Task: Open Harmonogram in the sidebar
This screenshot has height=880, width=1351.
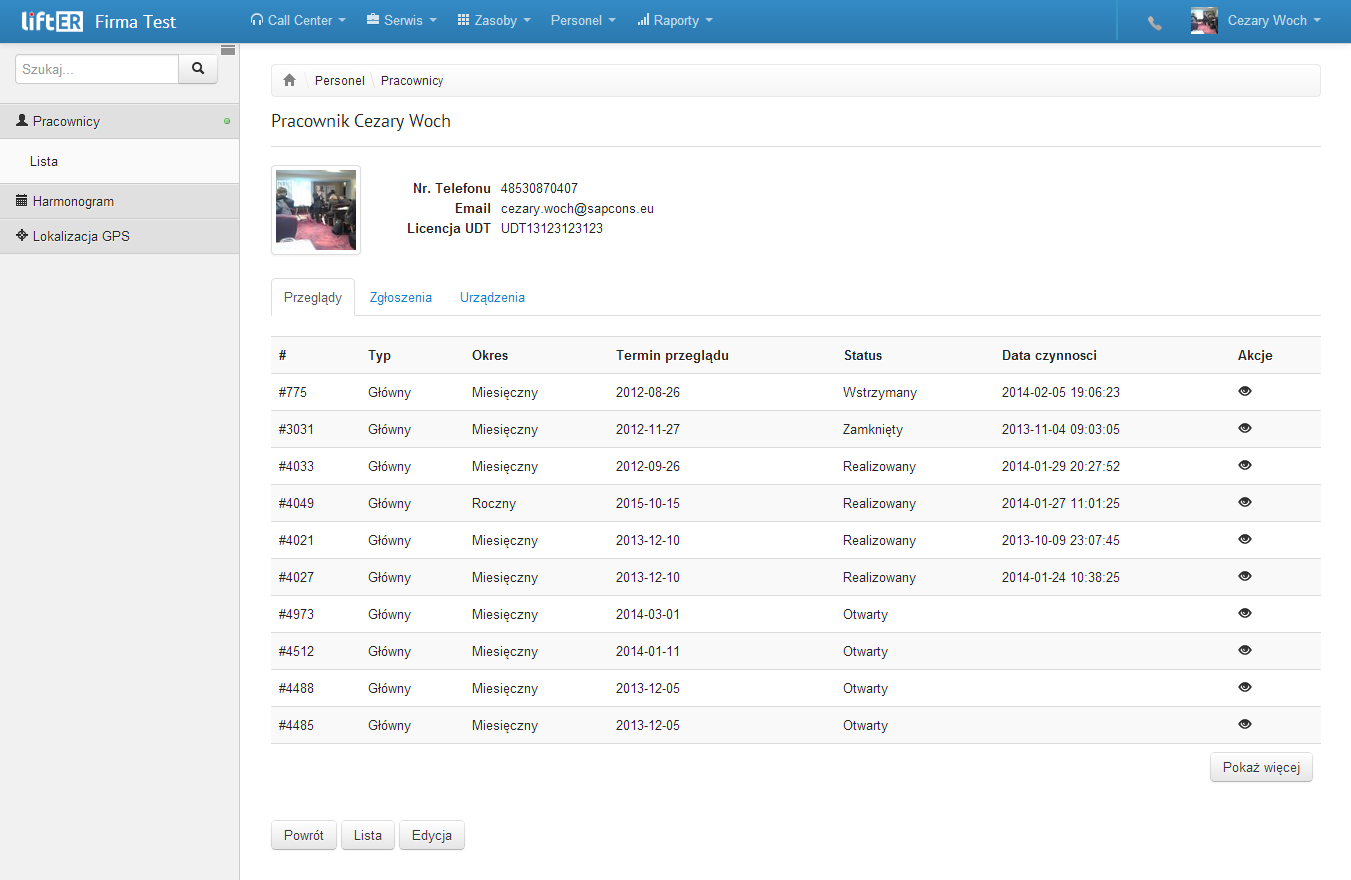Action: pos(120,201)
